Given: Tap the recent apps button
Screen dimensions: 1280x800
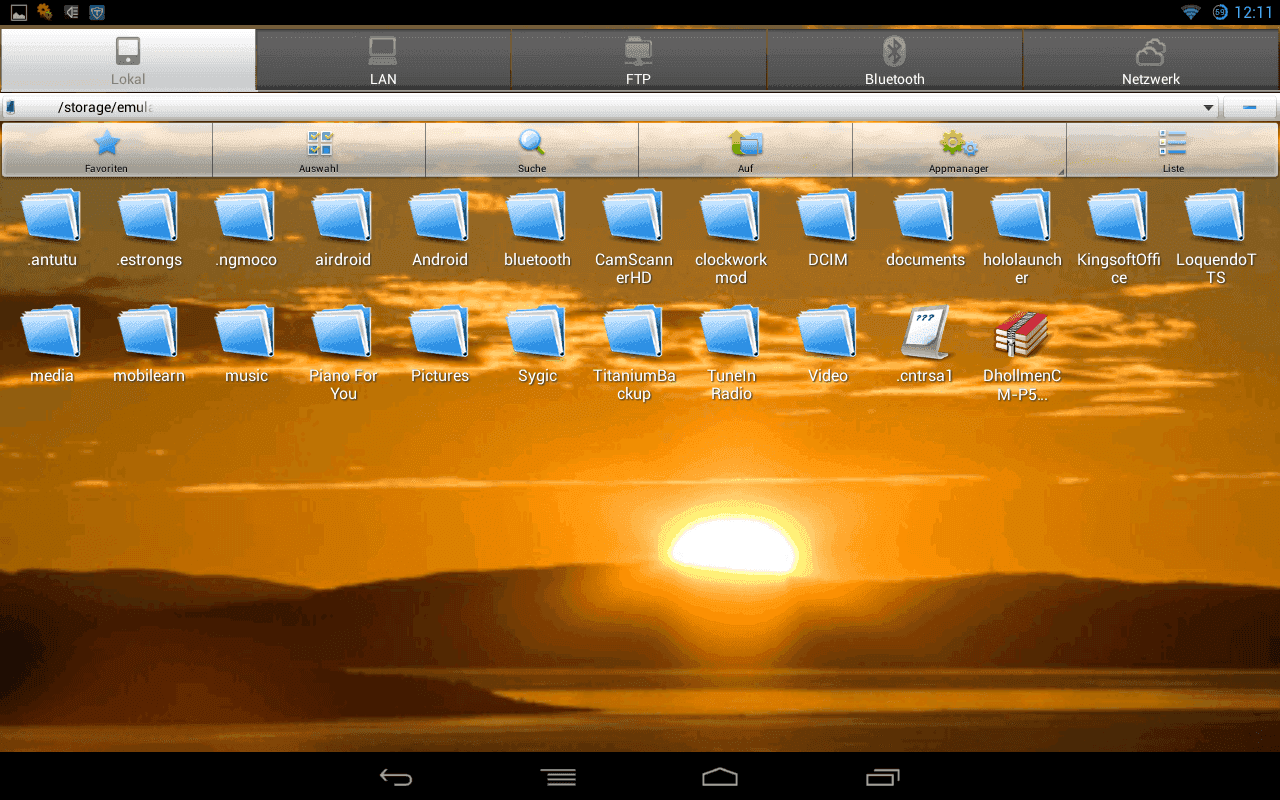Looking at the screenshot, I should [883, 777].
